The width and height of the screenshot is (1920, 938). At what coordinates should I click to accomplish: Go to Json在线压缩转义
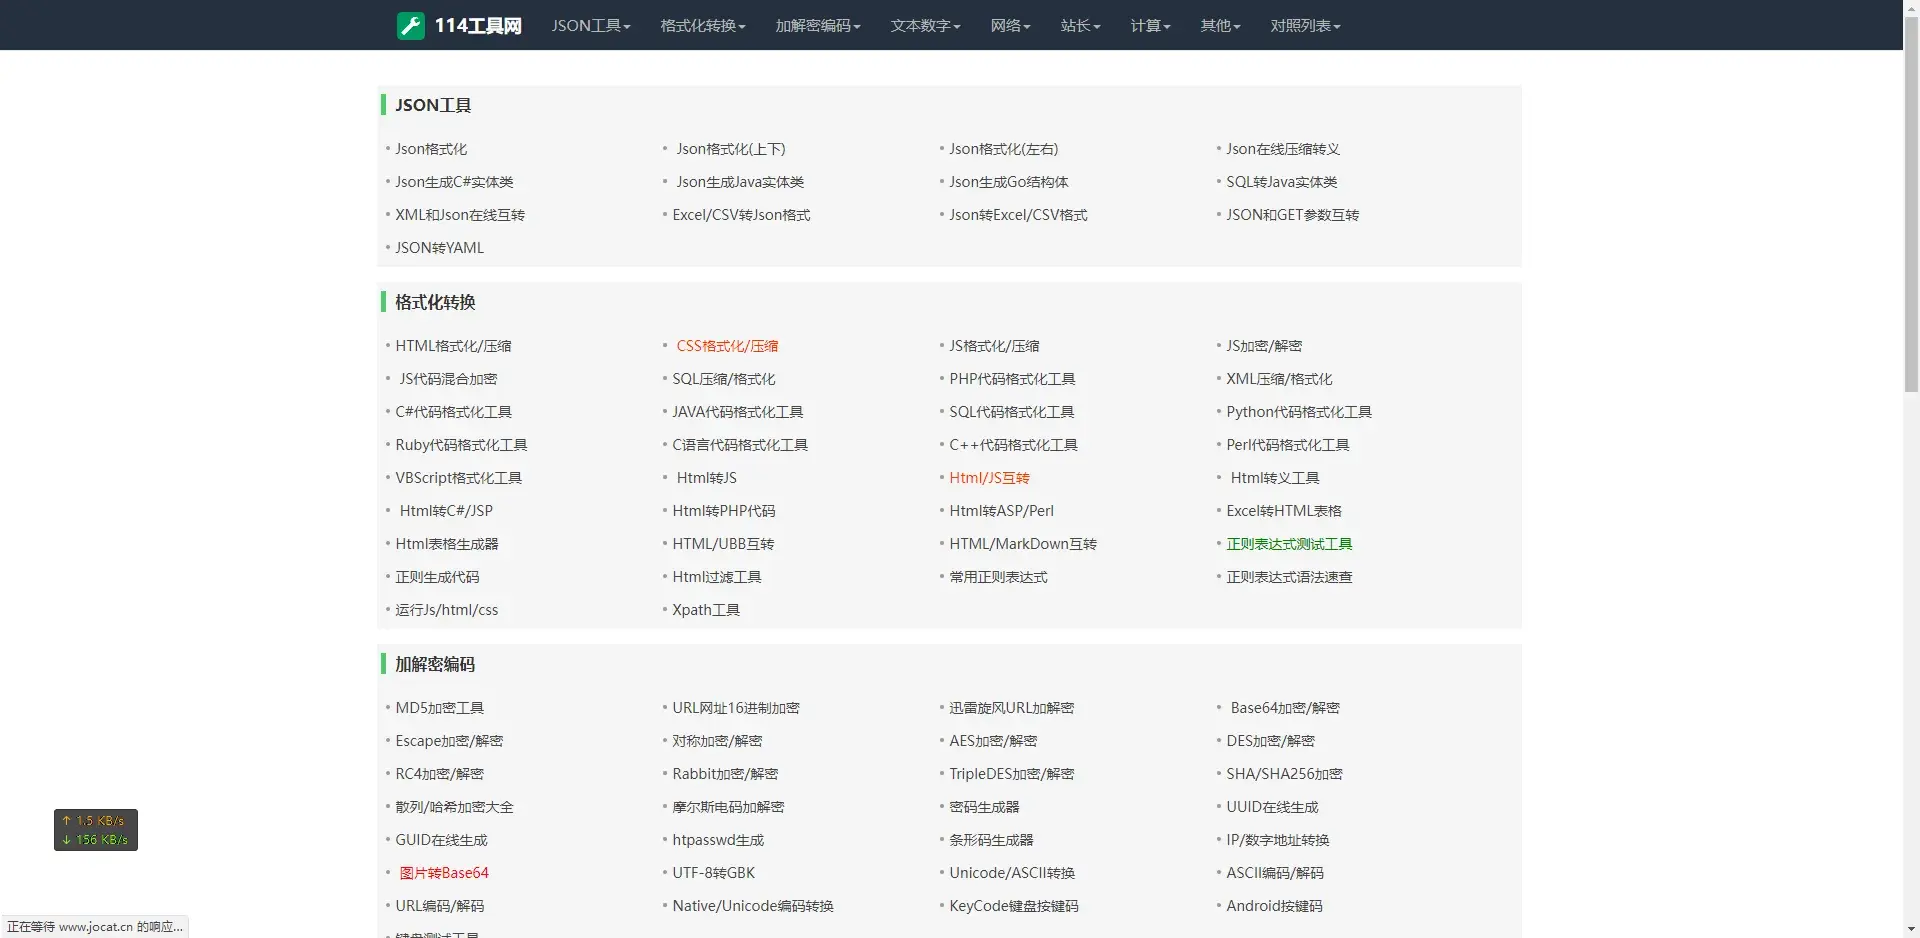(x=1283, y=149)
